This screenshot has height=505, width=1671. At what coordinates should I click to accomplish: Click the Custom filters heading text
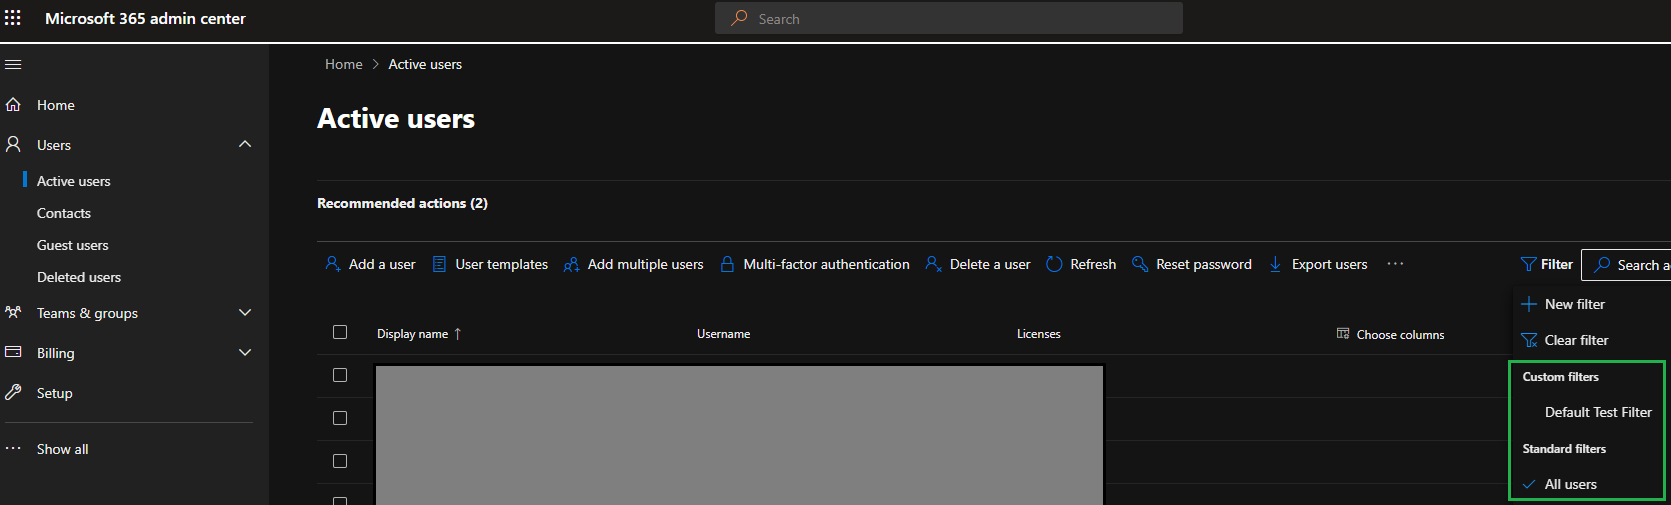(x=1561, y=377)
